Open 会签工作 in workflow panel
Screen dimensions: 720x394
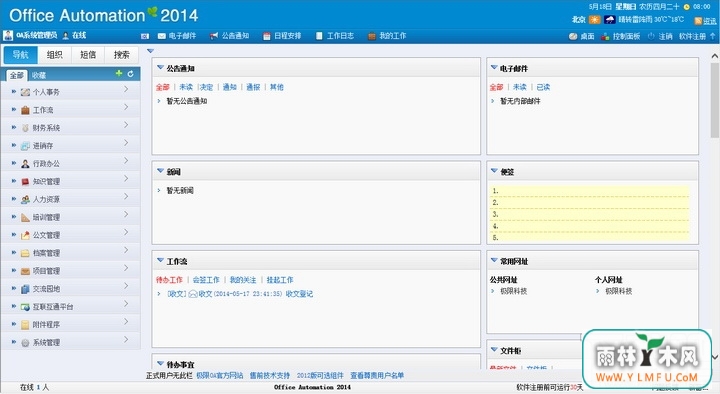pyautogui.click(x=206, y=280)
